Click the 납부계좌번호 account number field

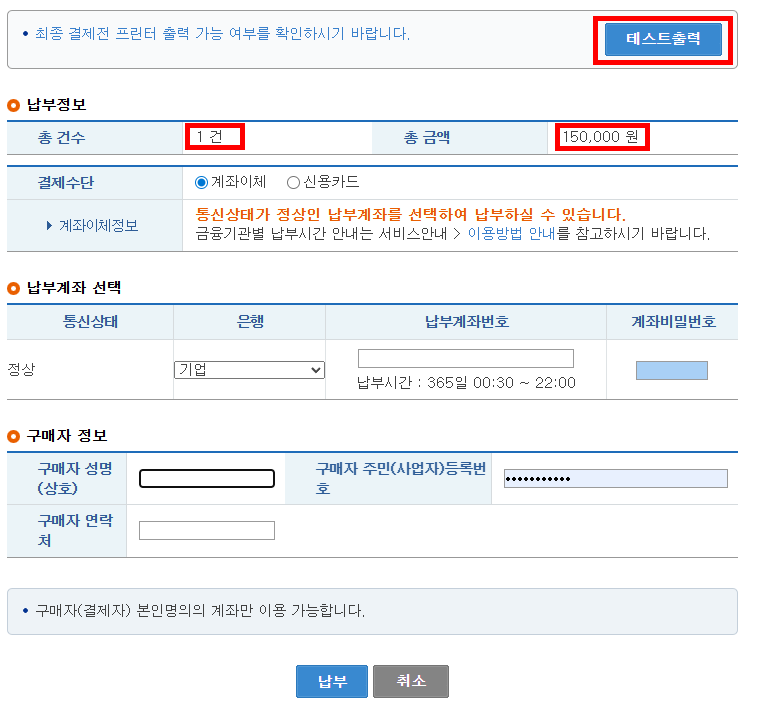click(465, 357)
